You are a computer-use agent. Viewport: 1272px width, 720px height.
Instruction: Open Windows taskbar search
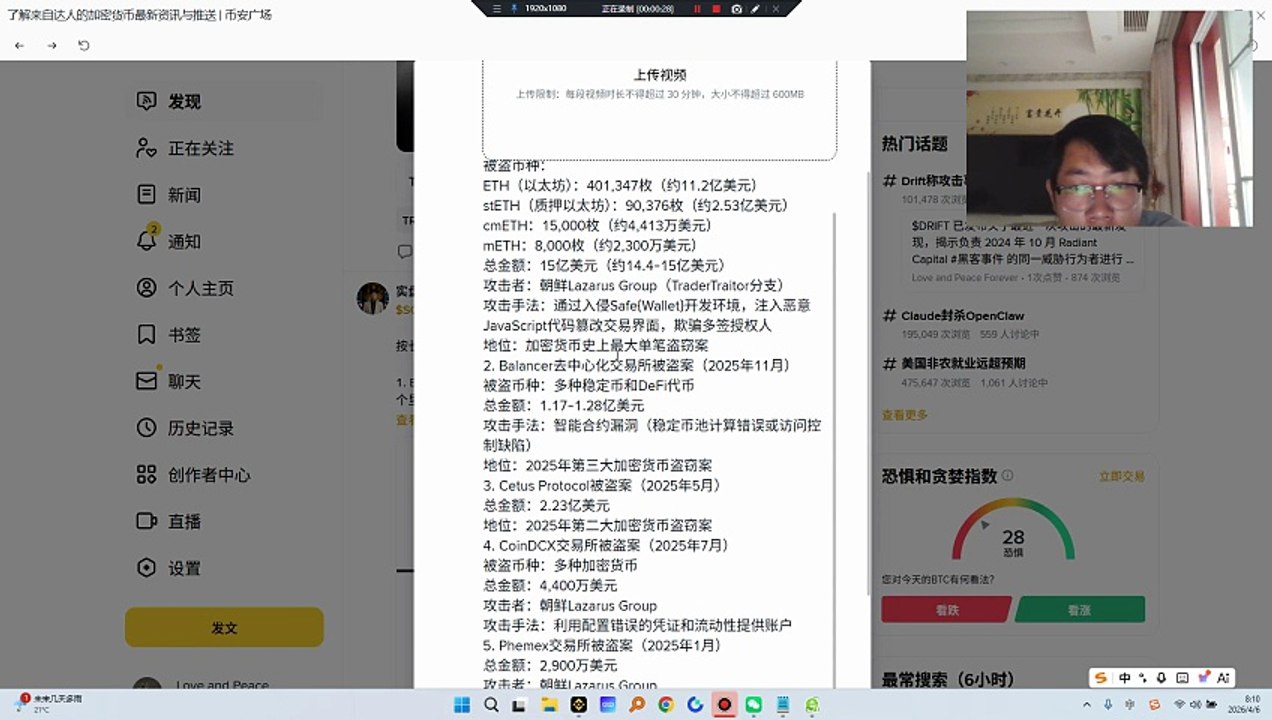point(491,705)
